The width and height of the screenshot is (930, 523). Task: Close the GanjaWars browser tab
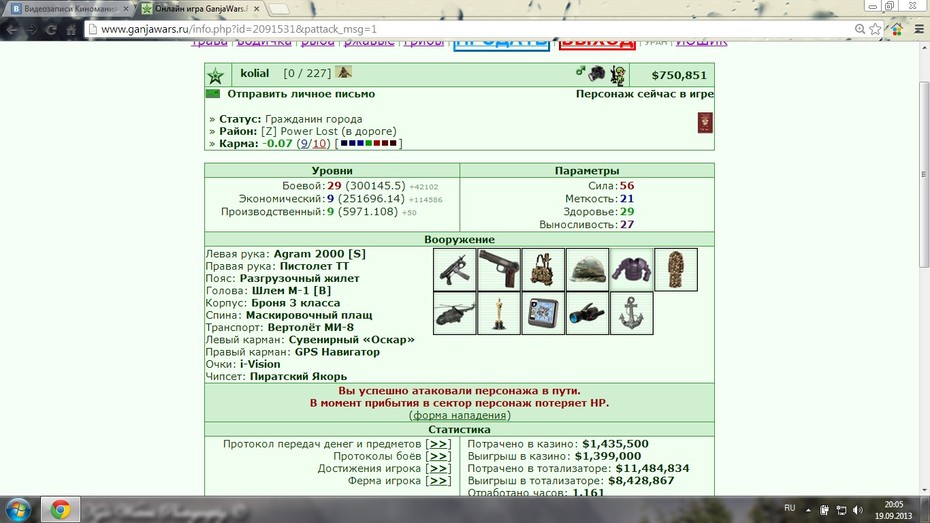[256, 9]
